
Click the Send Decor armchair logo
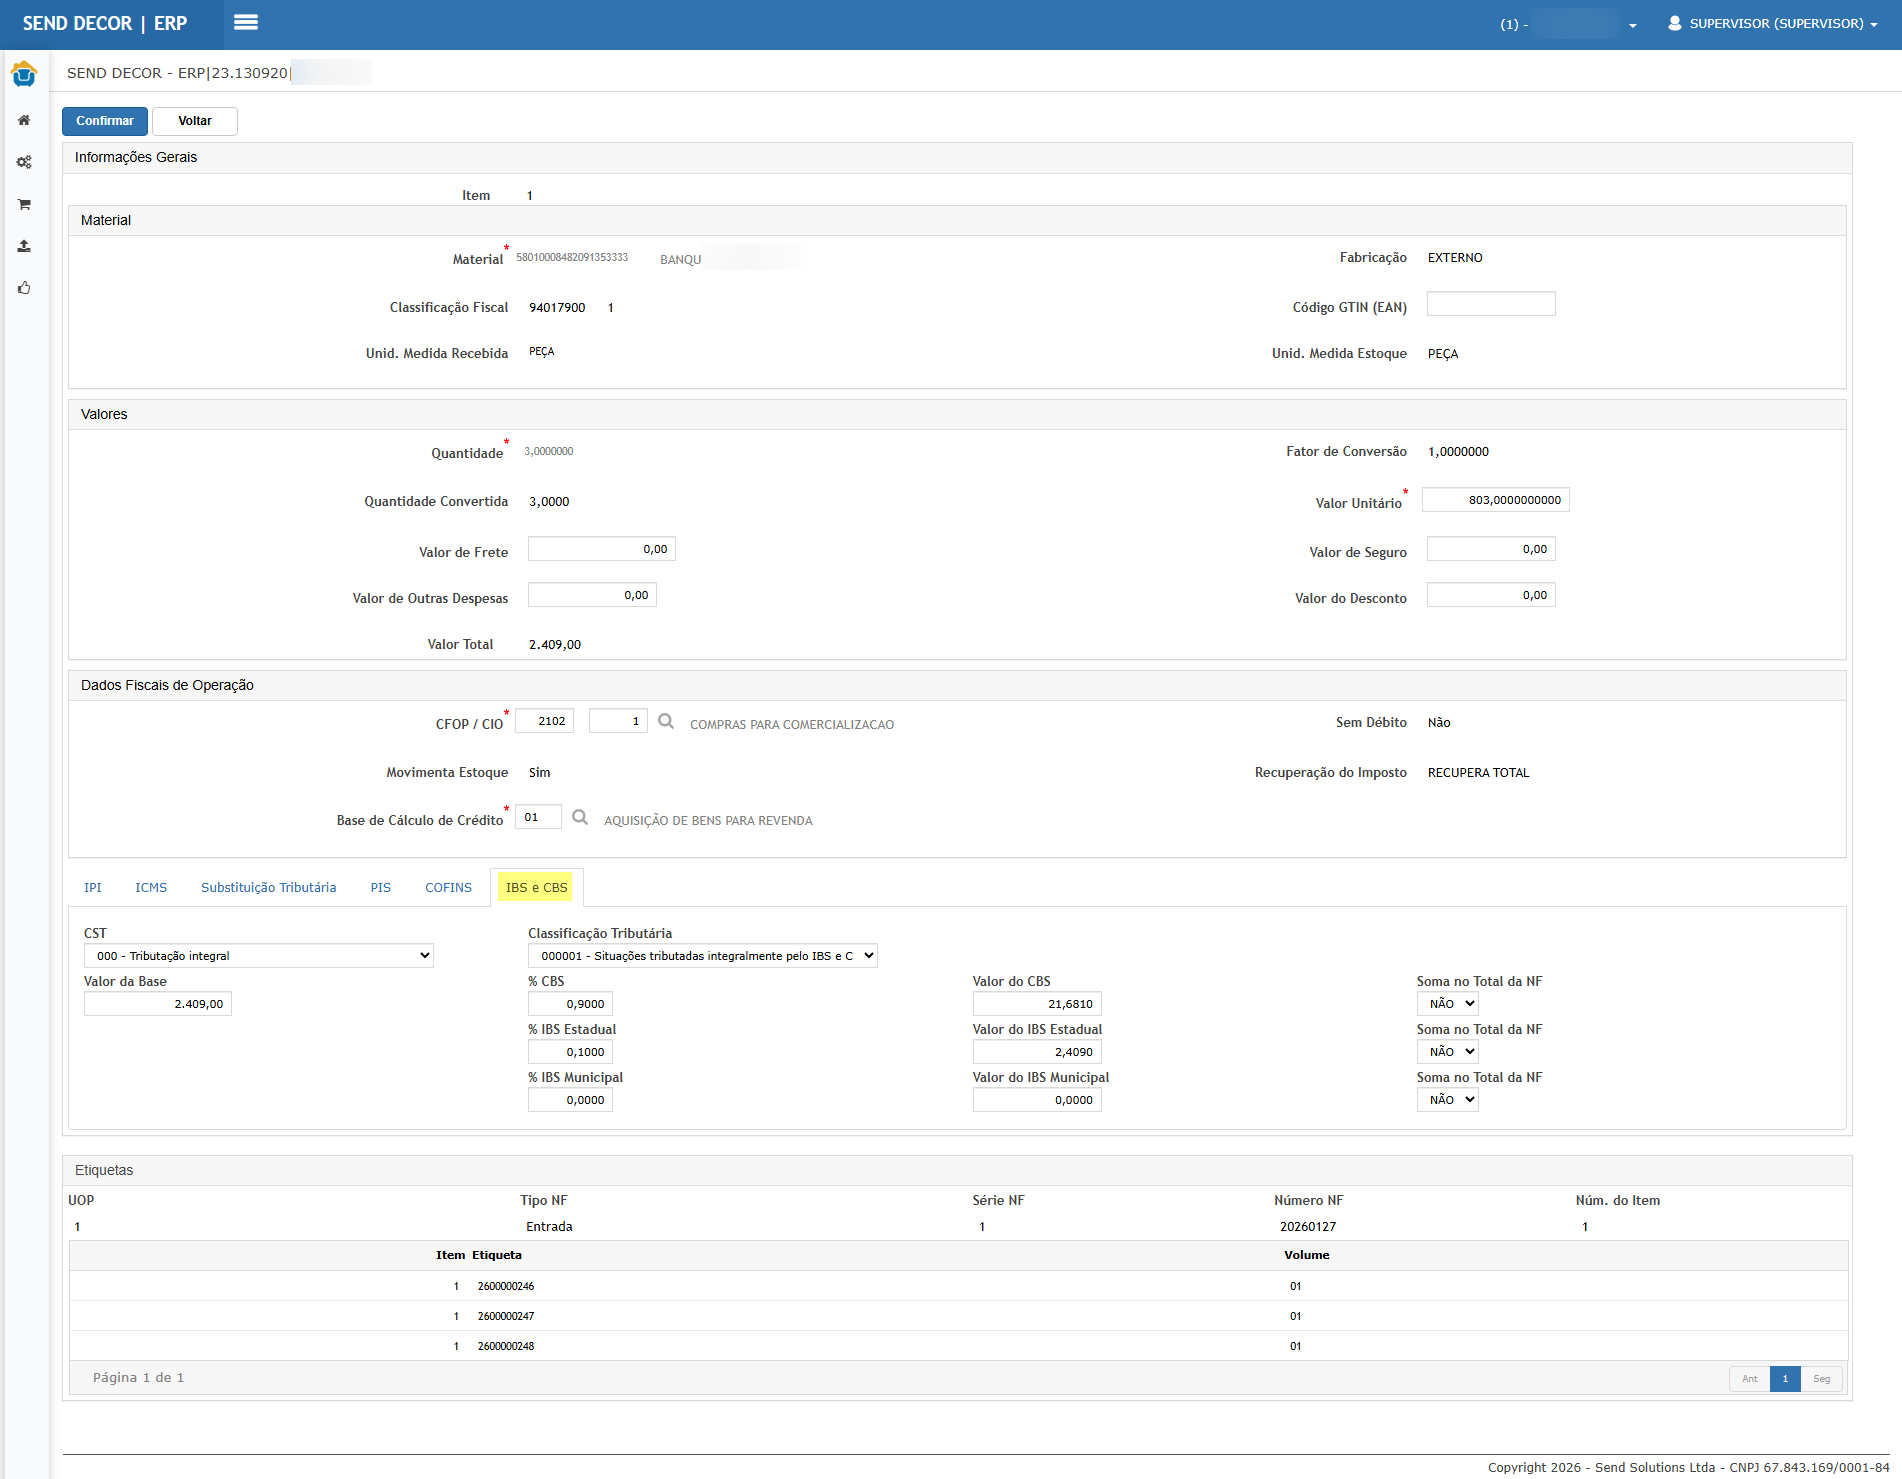pyautogui.click(x=24, y=74)
